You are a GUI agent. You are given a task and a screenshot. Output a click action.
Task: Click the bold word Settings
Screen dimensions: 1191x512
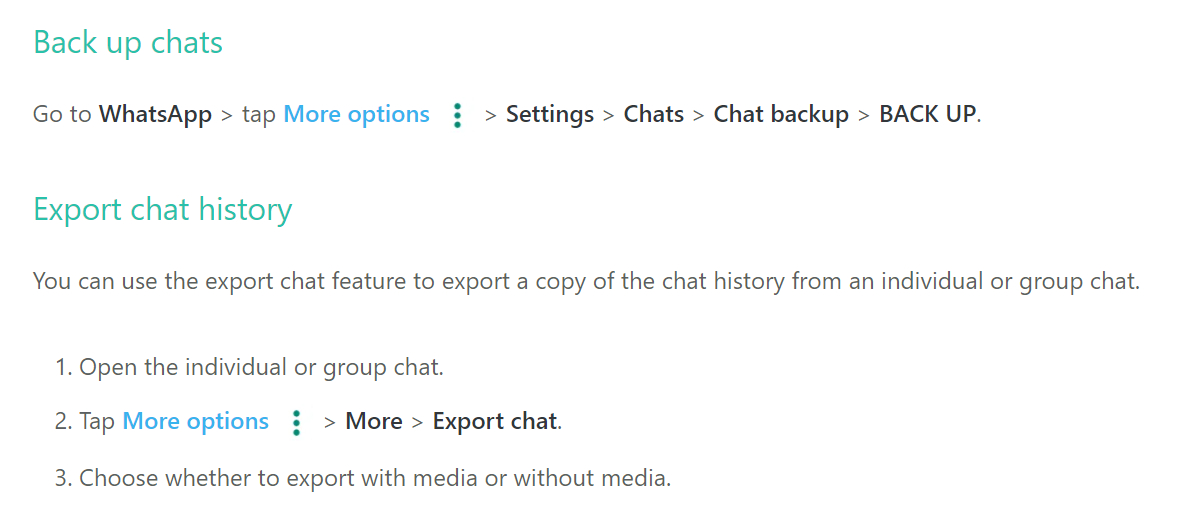pyautogui.click(x=550, y=115)
